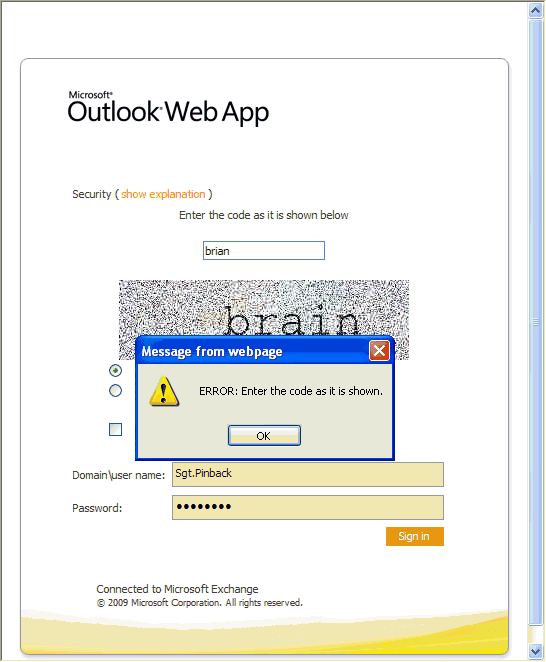Click the vertical scrollbar thumb

click(x=535, y=323)
